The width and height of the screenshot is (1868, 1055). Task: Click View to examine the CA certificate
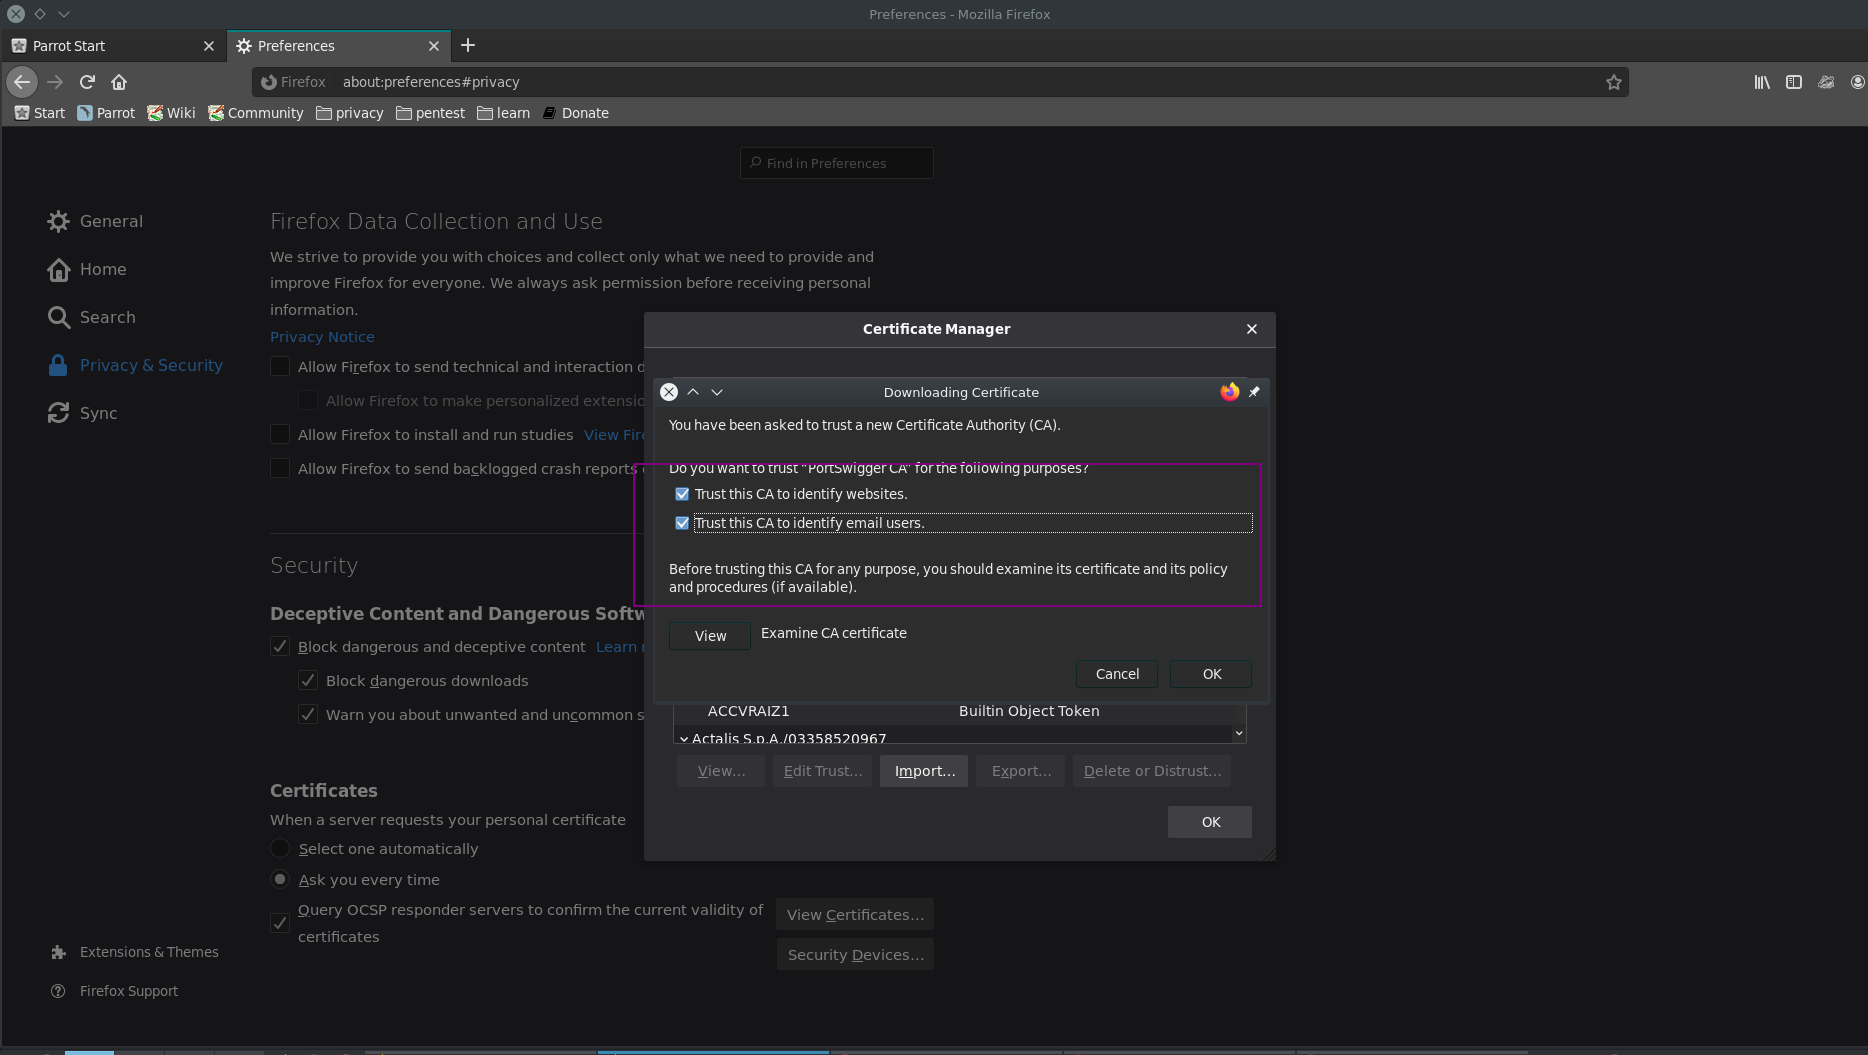point(710,636)
